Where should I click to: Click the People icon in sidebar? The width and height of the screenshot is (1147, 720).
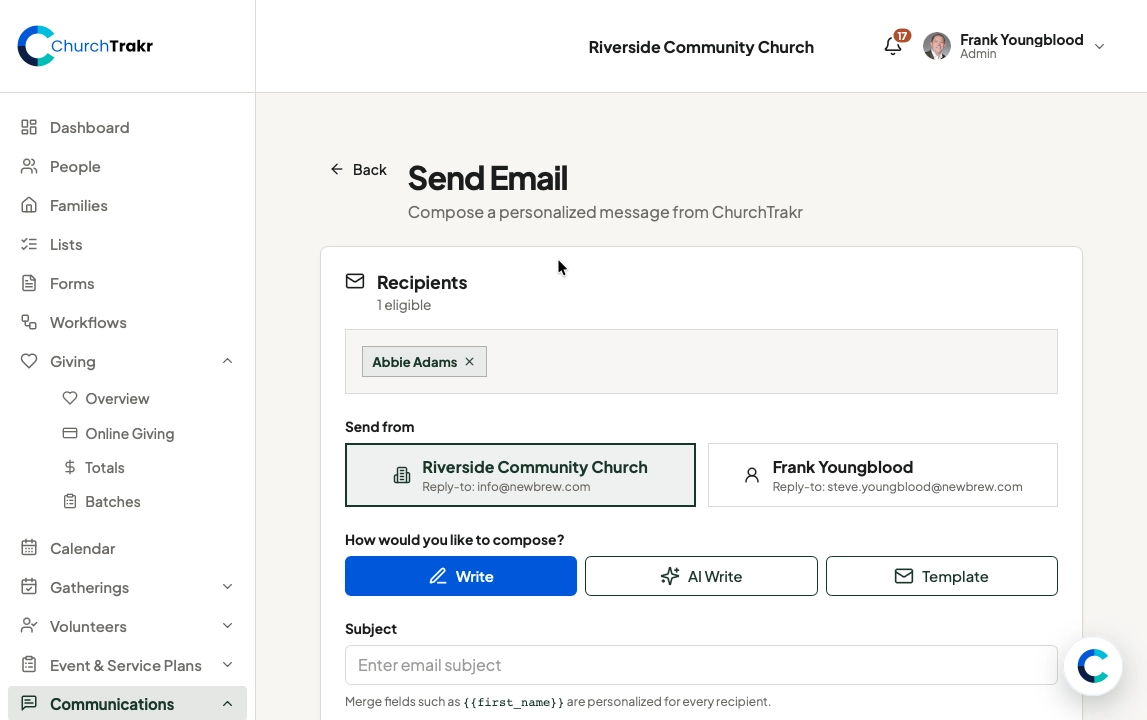pyautogui.click(x=29, y=166)
